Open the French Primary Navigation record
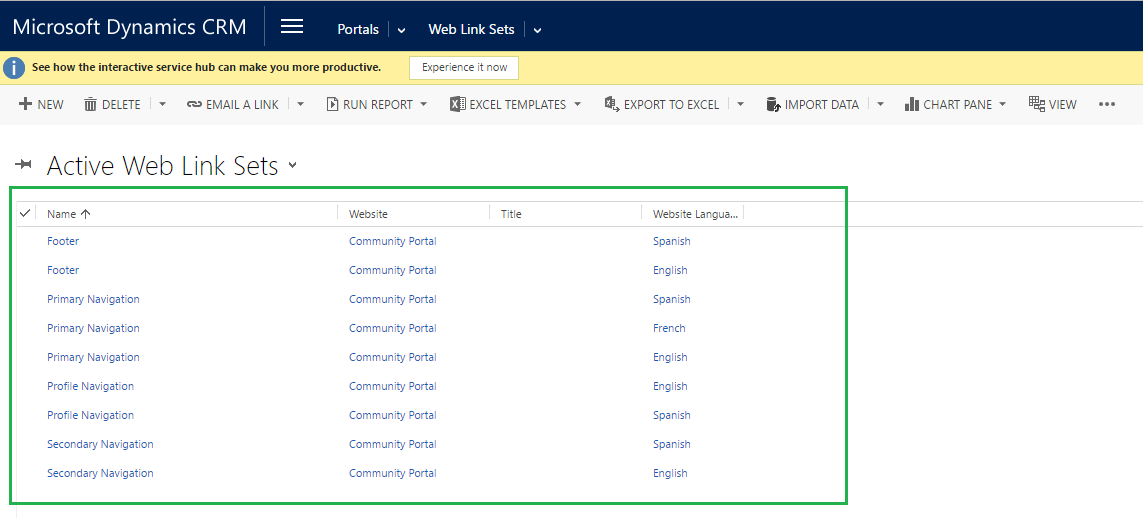The image size is (1143, 518). (93, 328)
